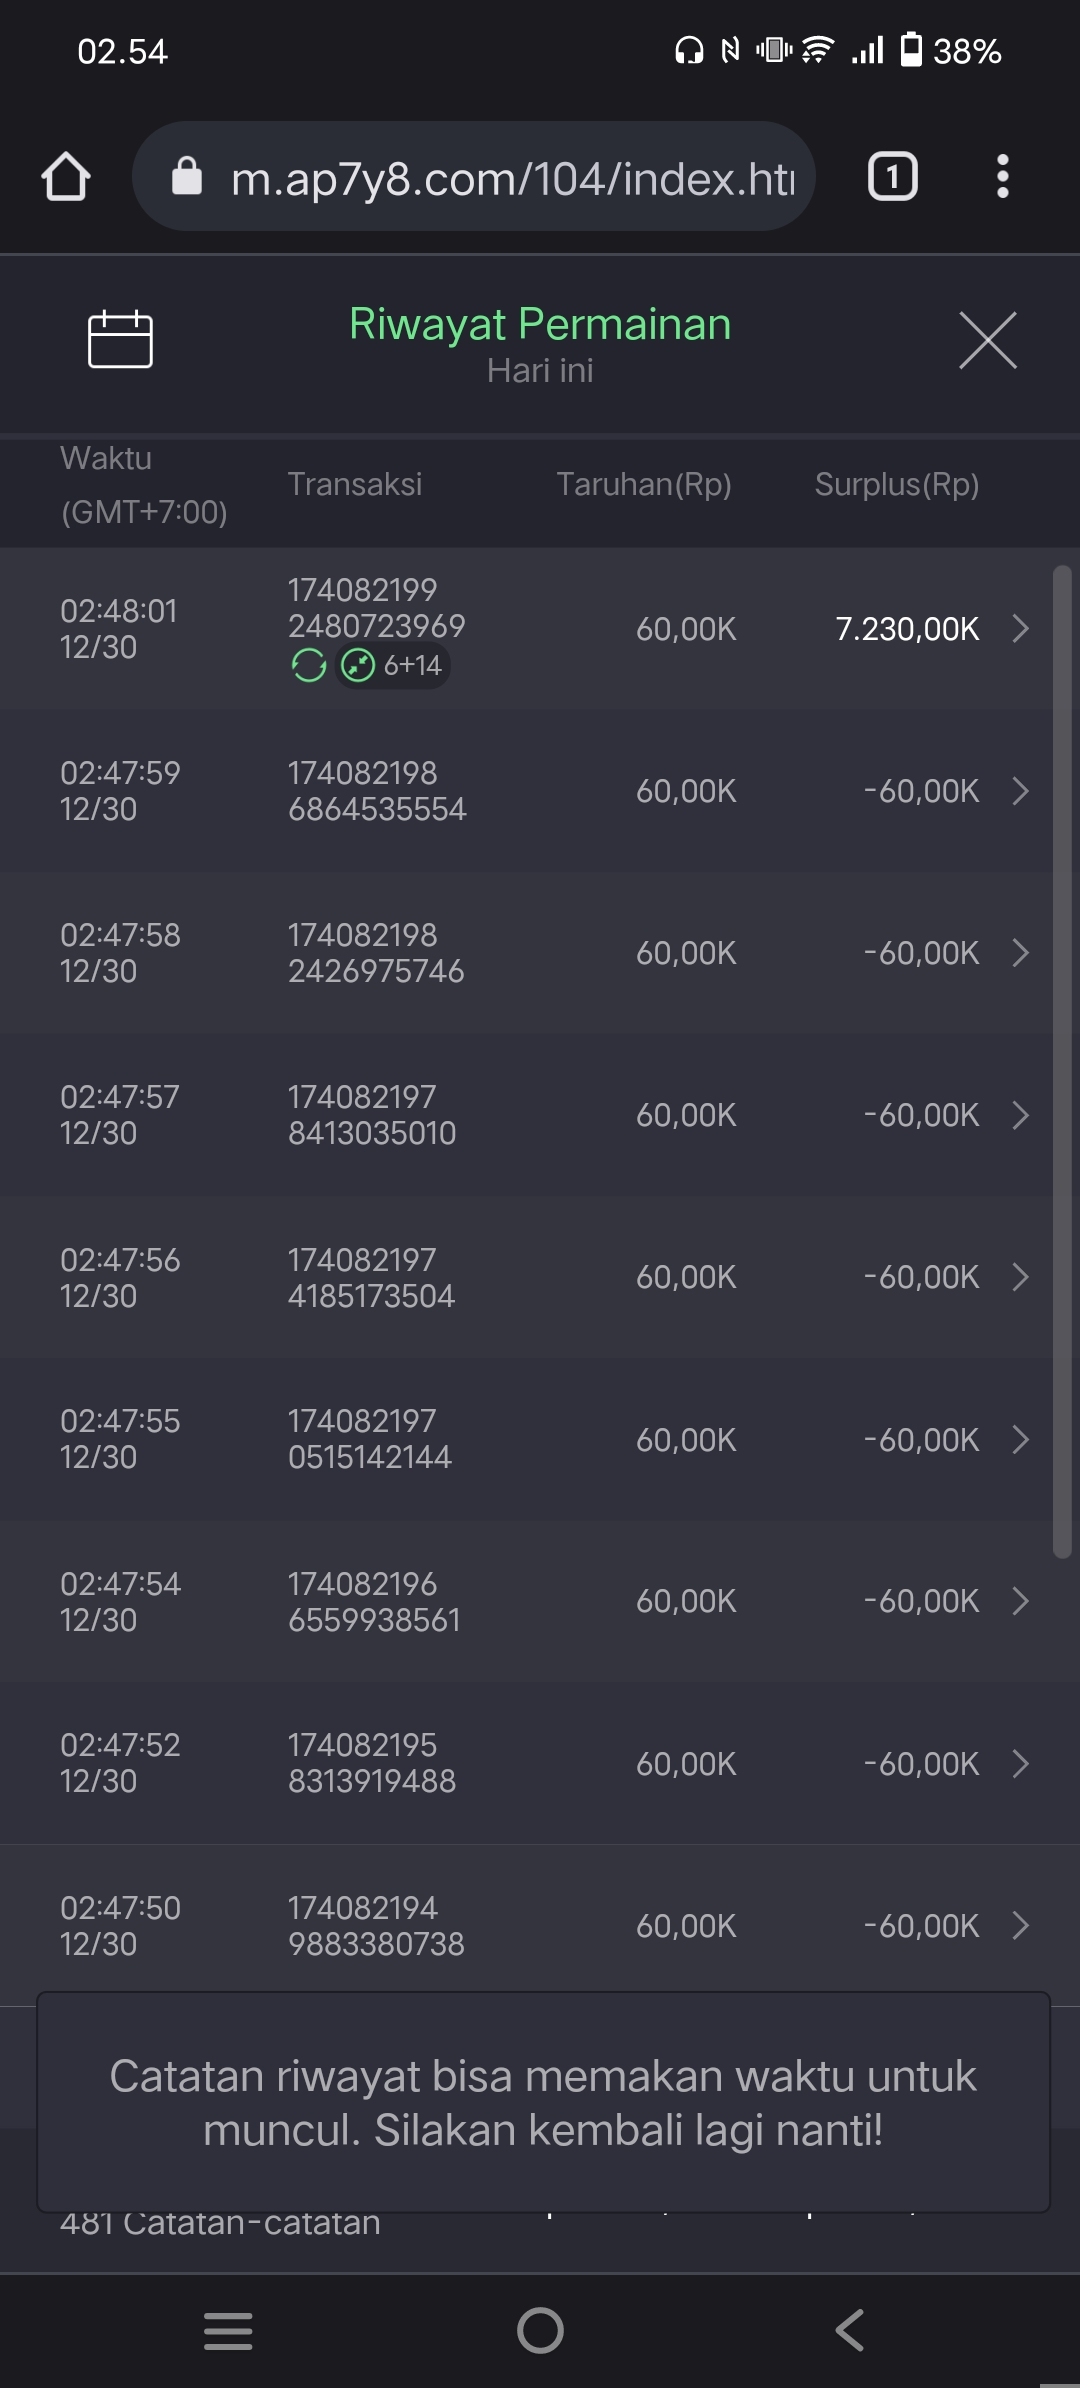Select transaction 174082196 6559938561 row
The height and width of the screenshot is (2388, 1080).
373,1602
